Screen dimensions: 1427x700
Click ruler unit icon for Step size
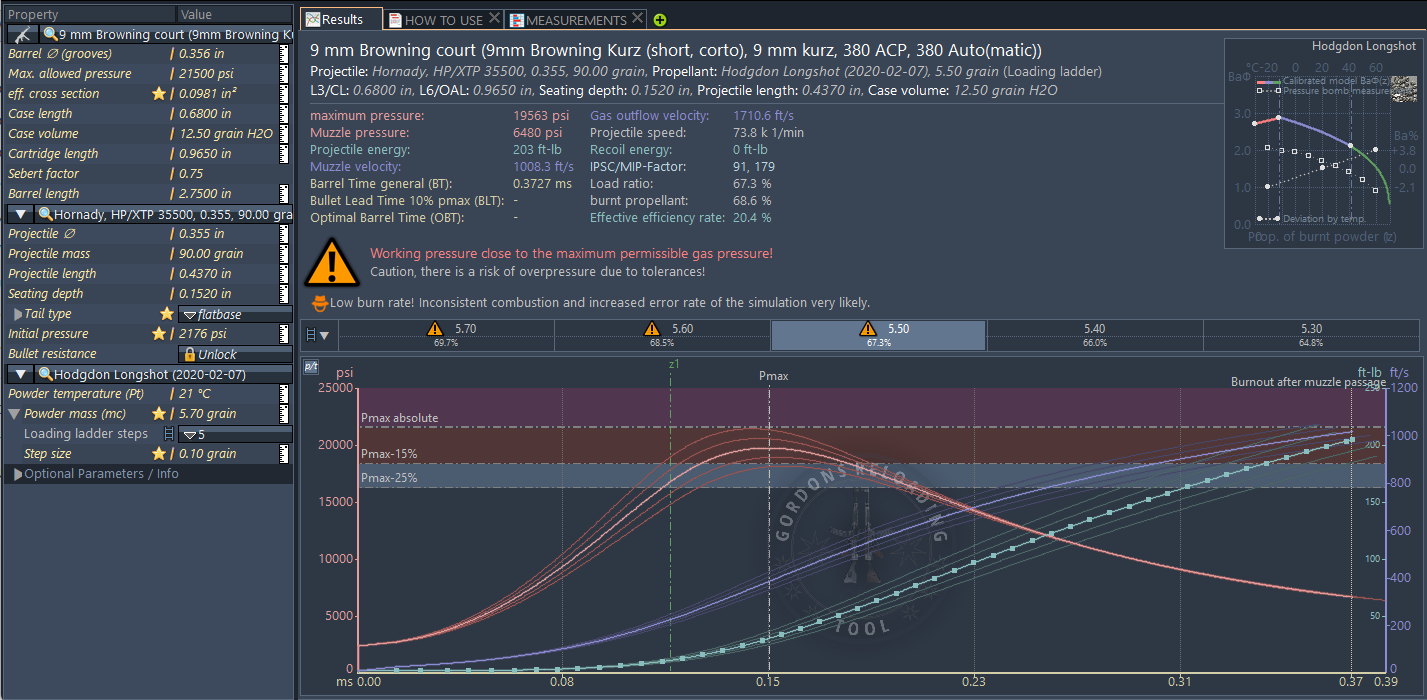point(284,454)
